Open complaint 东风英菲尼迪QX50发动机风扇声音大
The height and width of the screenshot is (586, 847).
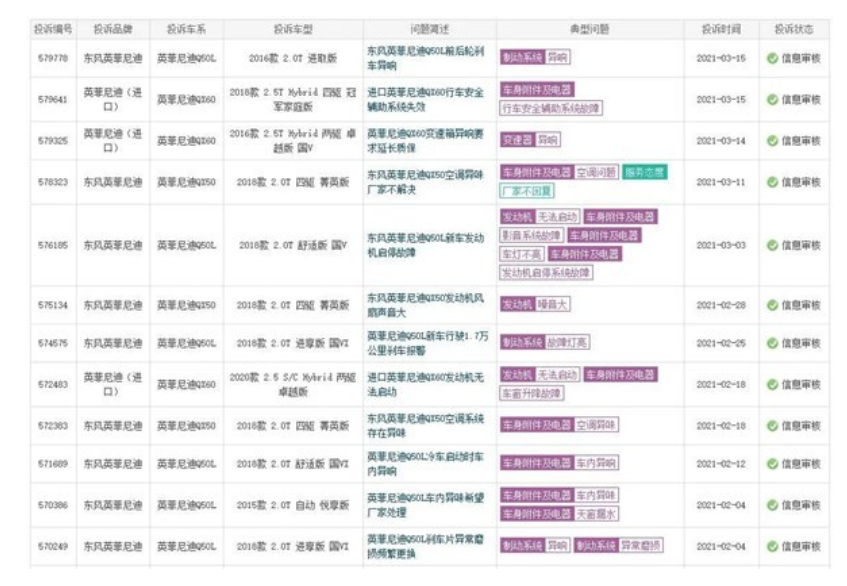426,305
